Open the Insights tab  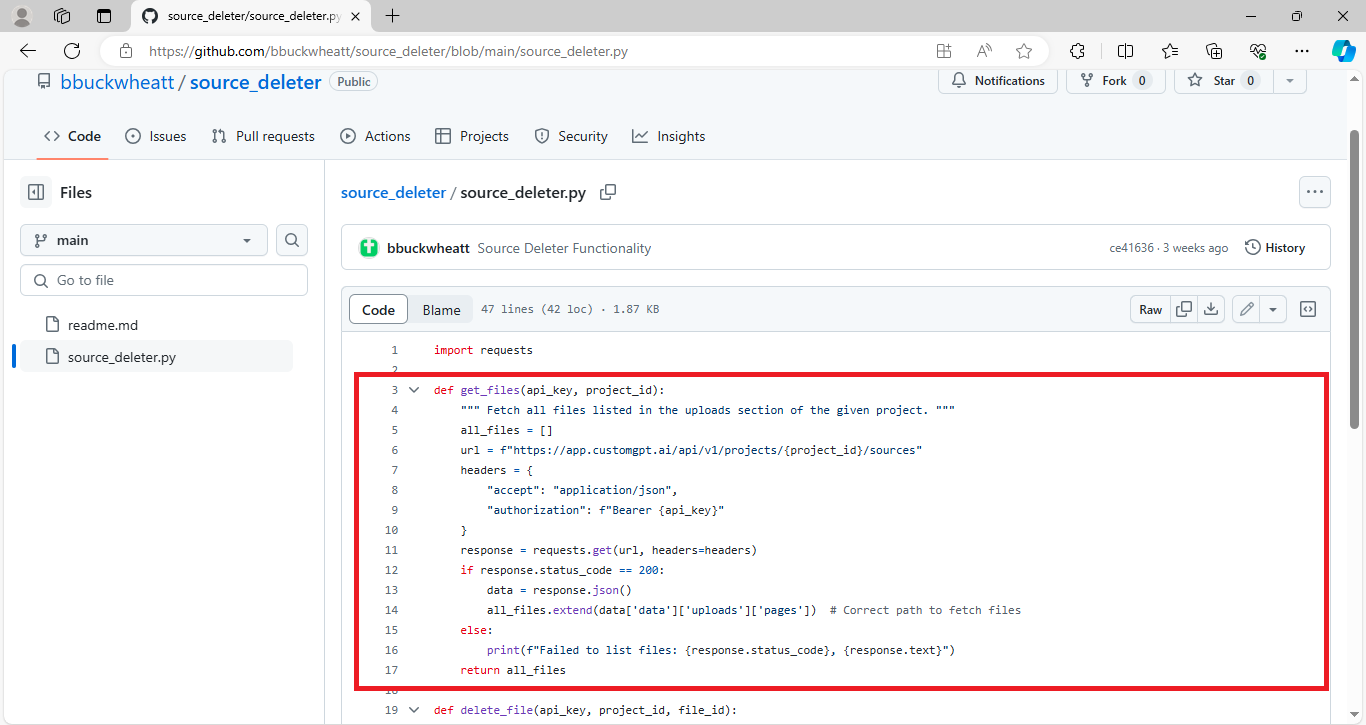tap(668, 136)
